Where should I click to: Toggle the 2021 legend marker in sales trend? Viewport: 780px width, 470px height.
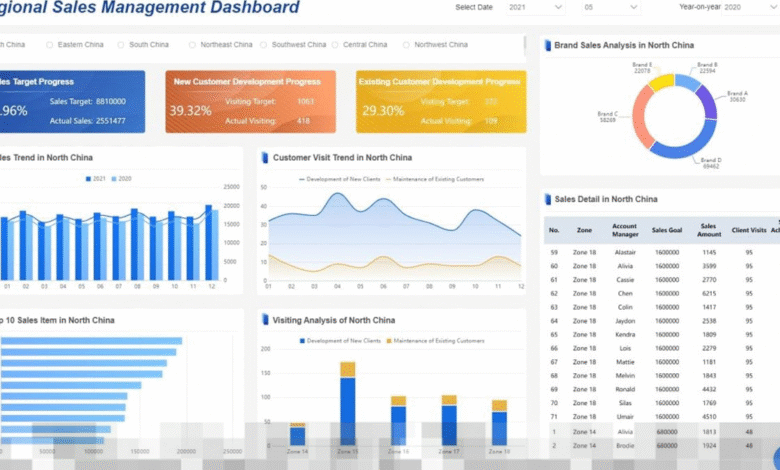tap(89, 178)
